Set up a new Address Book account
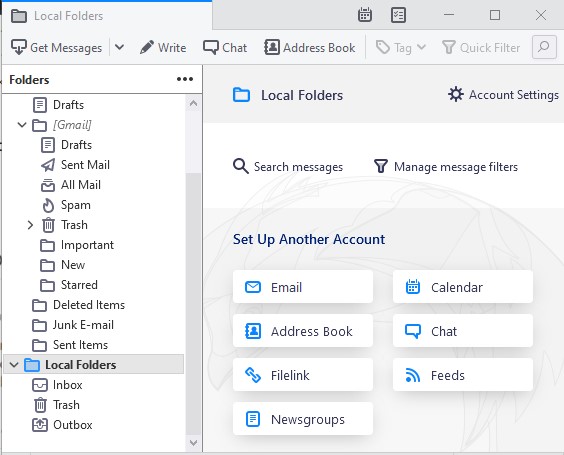Viewport: 564px width, 455px height. (303, 331)
